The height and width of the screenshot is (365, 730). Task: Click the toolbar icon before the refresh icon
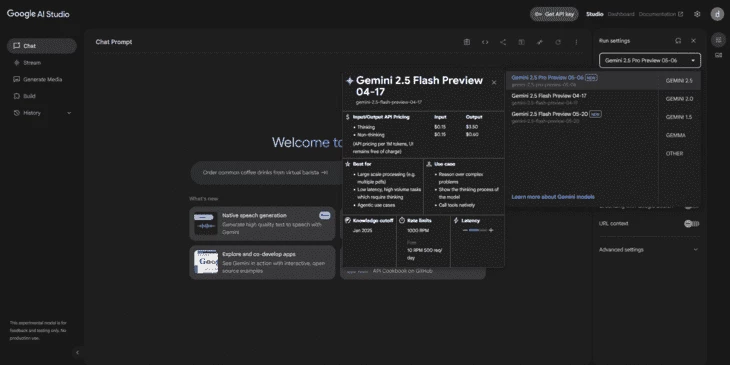point(540,42)
